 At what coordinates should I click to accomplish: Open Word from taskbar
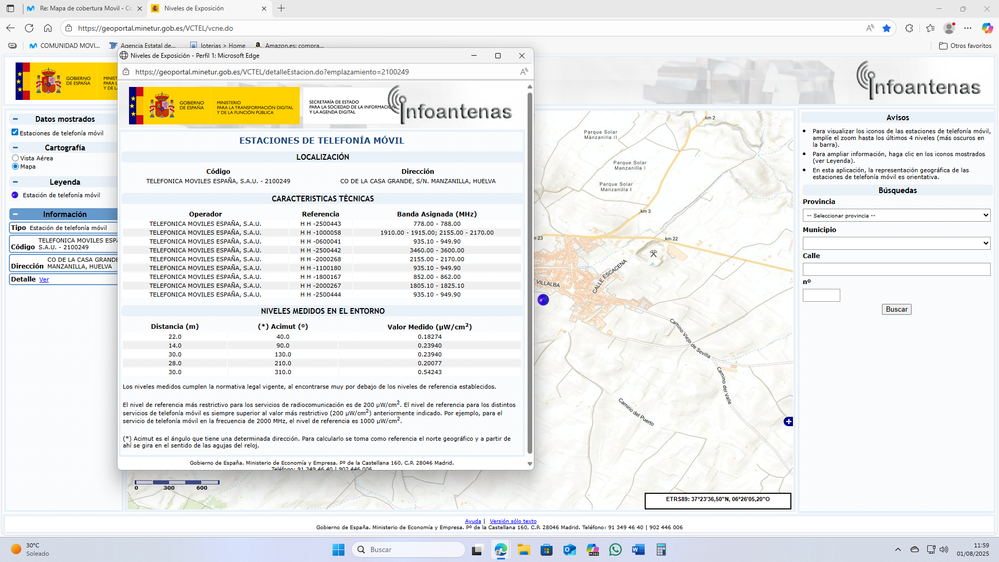[x=638, y=549]
